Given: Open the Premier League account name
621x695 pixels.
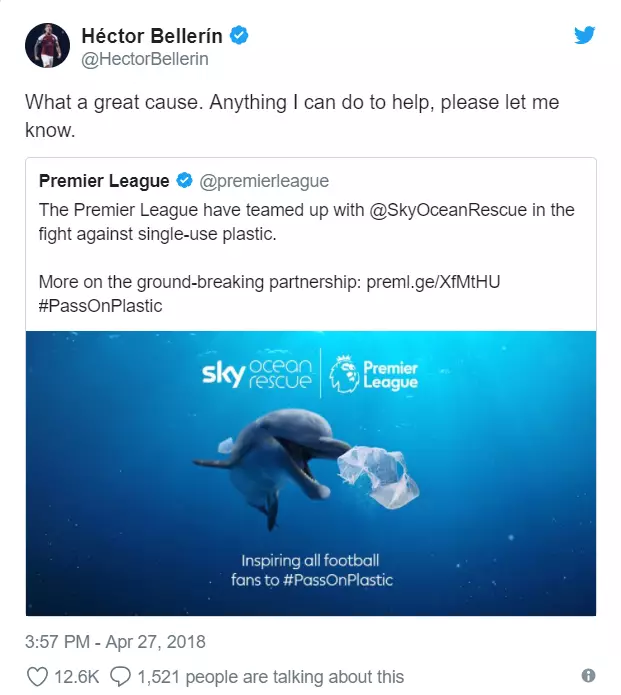Looking at the screenshot, I should click(x=104, y=181).
